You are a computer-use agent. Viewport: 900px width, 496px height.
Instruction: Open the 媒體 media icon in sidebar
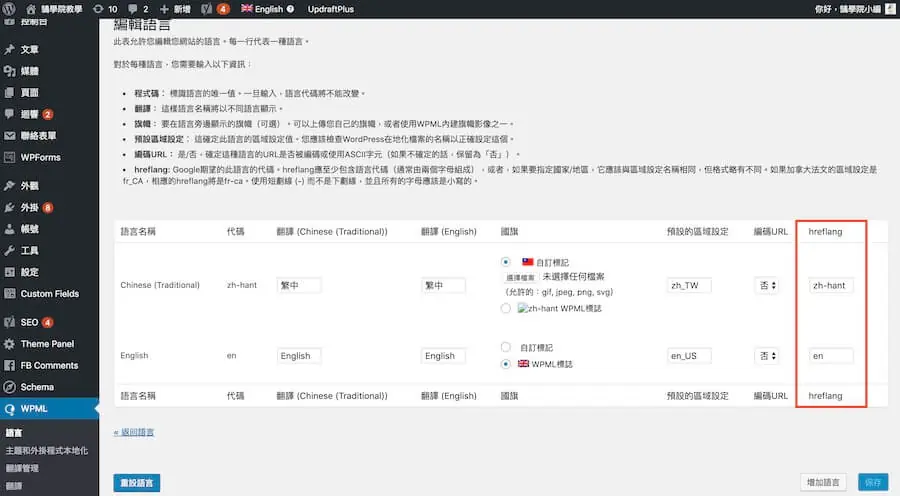pos(9,71)
